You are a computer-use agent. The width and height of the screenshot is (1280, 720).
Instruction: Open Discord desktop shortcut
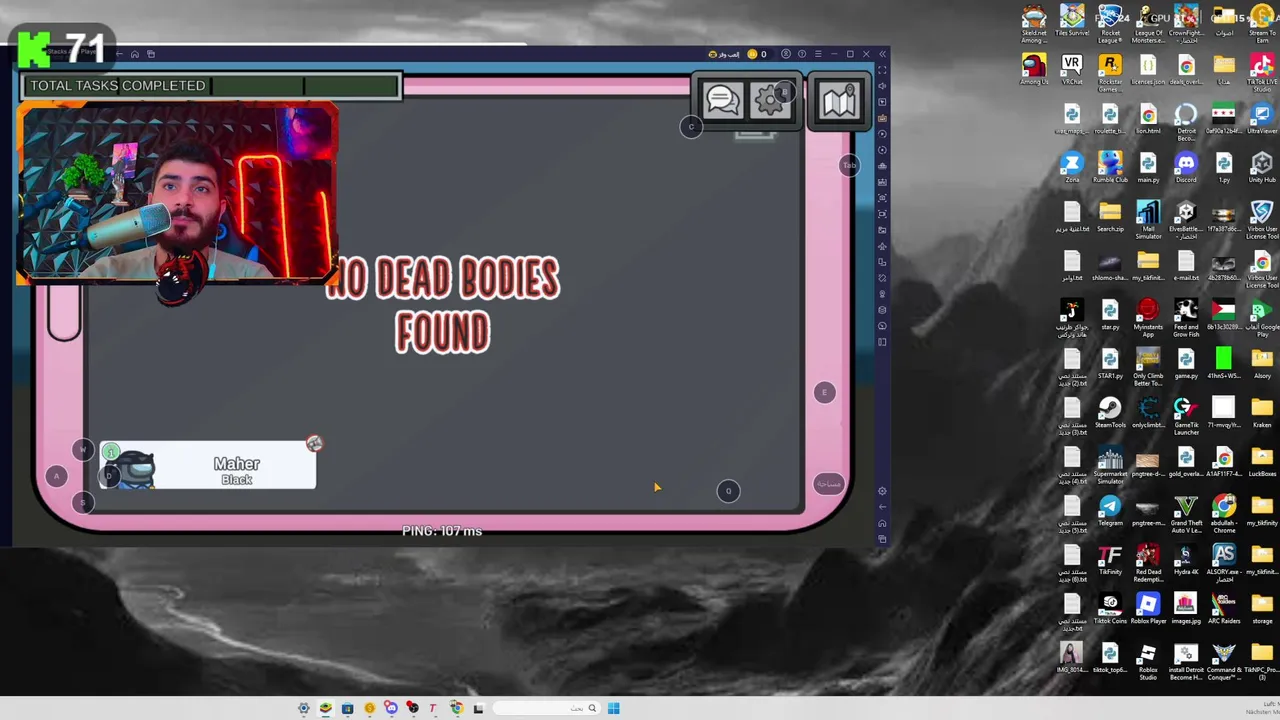click(1186, 168)
